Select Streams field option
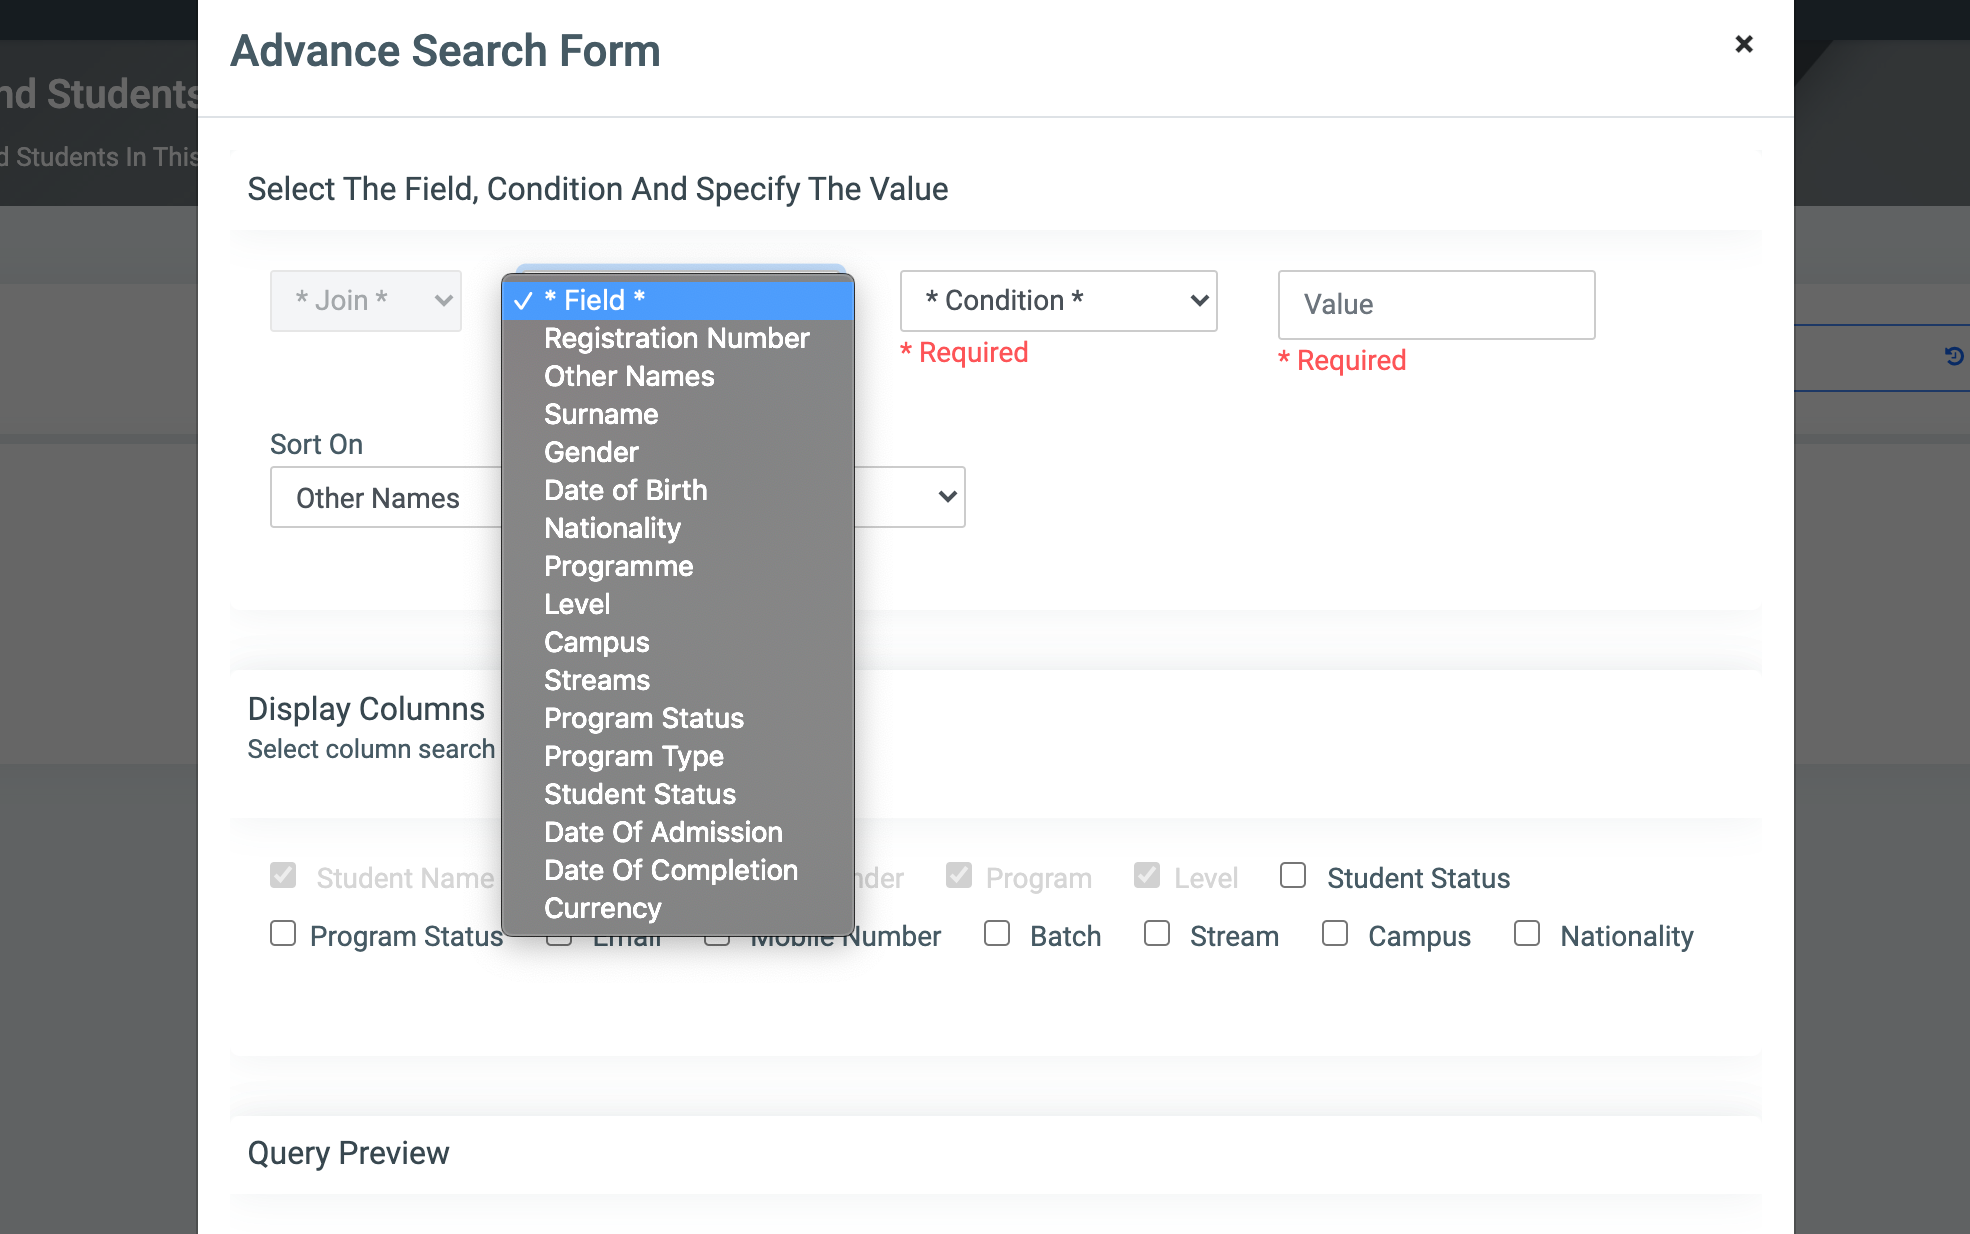 (597, 680)
